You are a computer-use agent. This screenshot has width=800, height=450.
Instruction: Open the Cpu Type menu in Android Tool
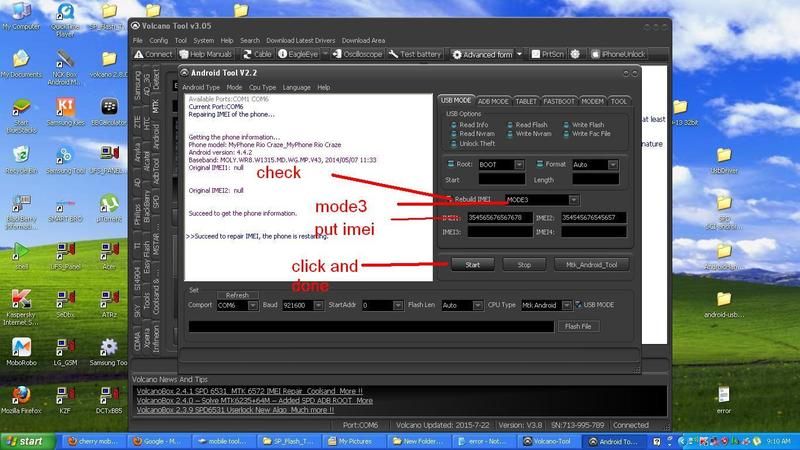[x=262, y=87]
